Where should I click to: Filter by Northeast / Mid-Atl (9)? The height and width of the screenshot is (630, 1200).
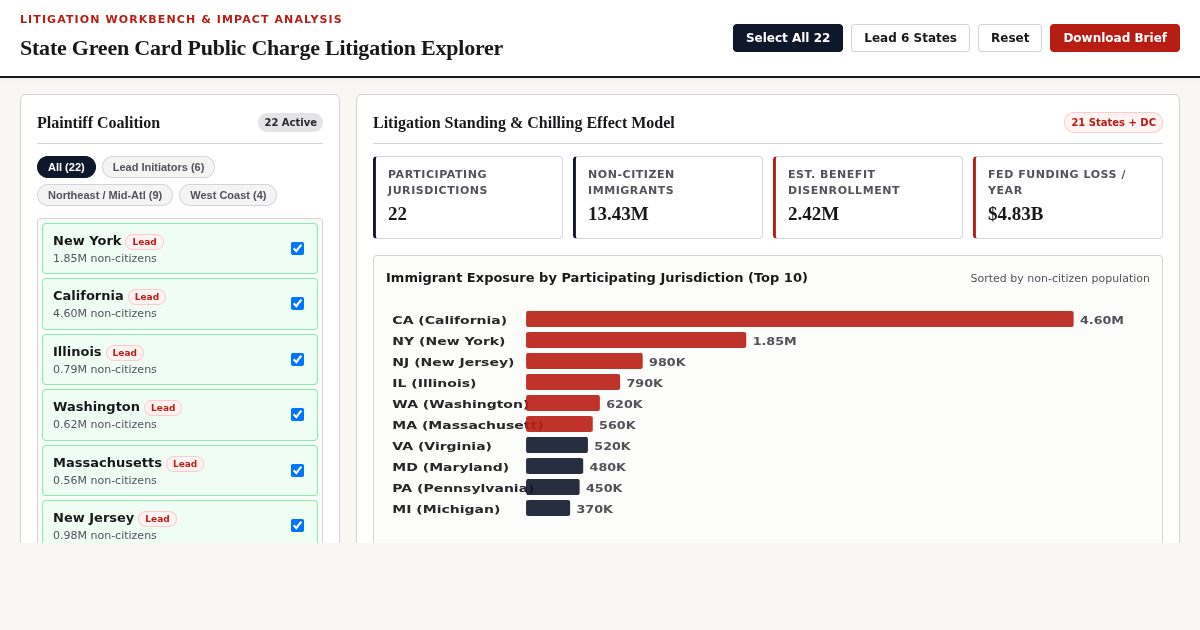click(x=105, y=195)
